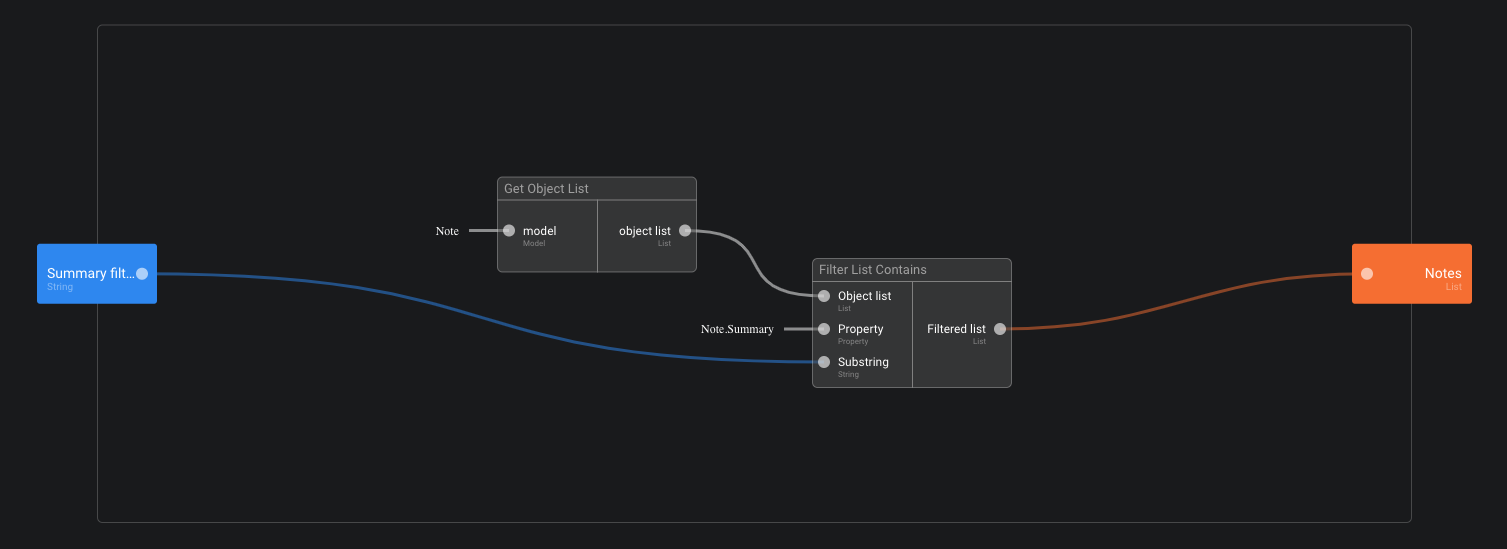Select the Object list input port on Filter List Contains
The width and height of the screenshot is (1507, 549).
pos(824,296)
